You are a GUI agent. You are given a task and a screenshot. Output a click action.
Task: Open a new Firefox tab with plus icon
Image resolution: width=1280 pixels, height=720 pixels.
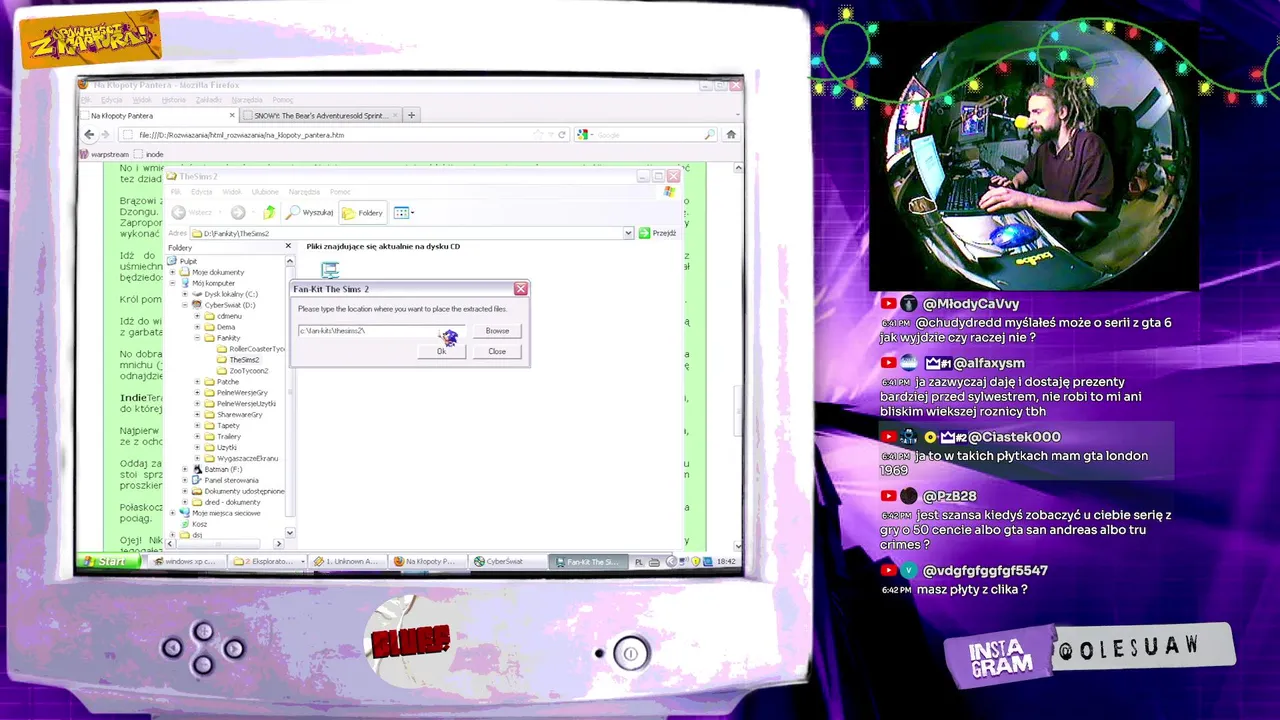tap(411, 116)
